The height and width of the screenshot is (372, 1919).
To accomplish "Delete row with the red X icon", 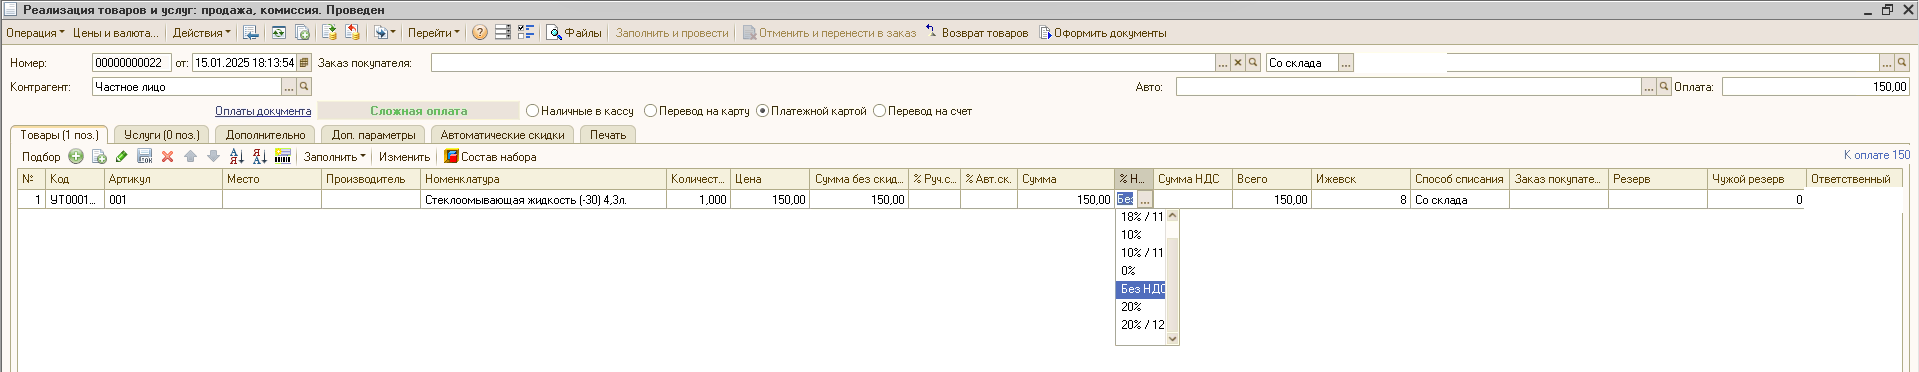I will click(168, 157).
